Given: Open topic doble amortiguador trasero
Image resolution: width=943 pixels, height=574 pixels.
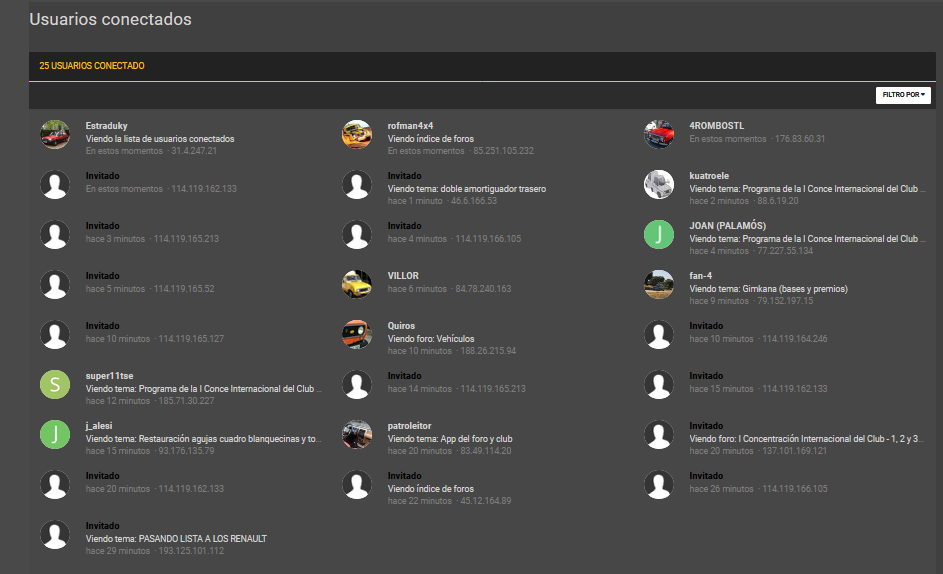Looking at the screenshot, I should [x=493, y=189].
